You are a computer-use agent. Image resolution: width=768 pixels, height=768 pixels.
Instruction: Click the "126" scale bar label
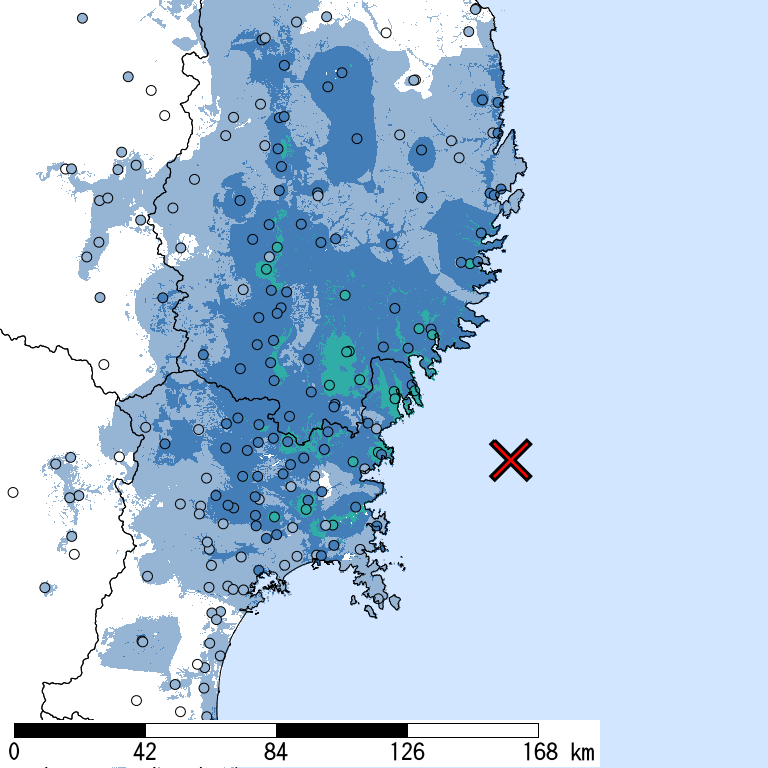click(407, 752)
